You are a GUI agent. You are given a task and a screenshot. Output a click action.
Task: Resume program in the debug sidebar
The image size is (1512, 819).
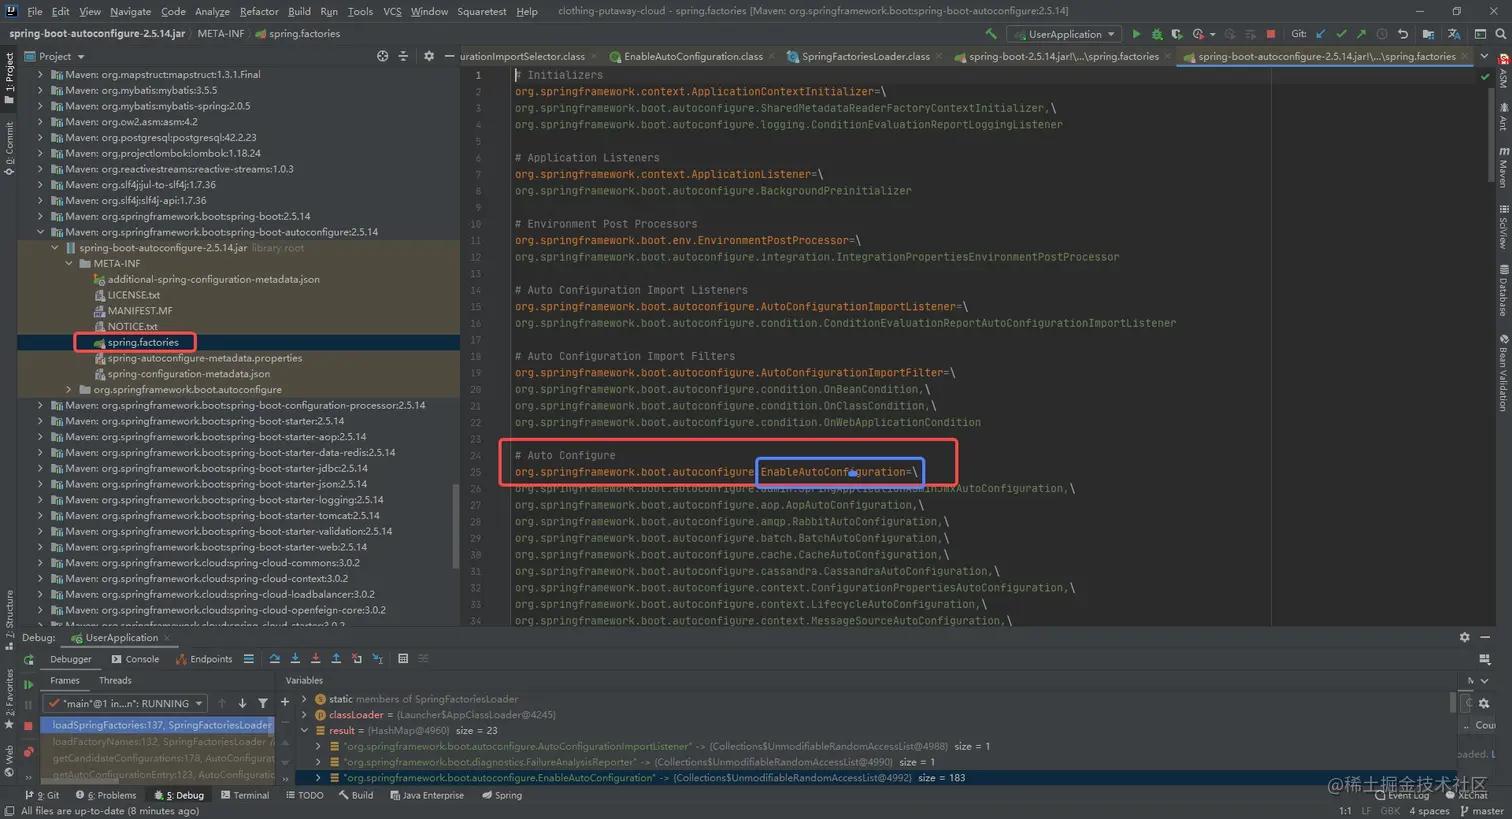[28, 685]
